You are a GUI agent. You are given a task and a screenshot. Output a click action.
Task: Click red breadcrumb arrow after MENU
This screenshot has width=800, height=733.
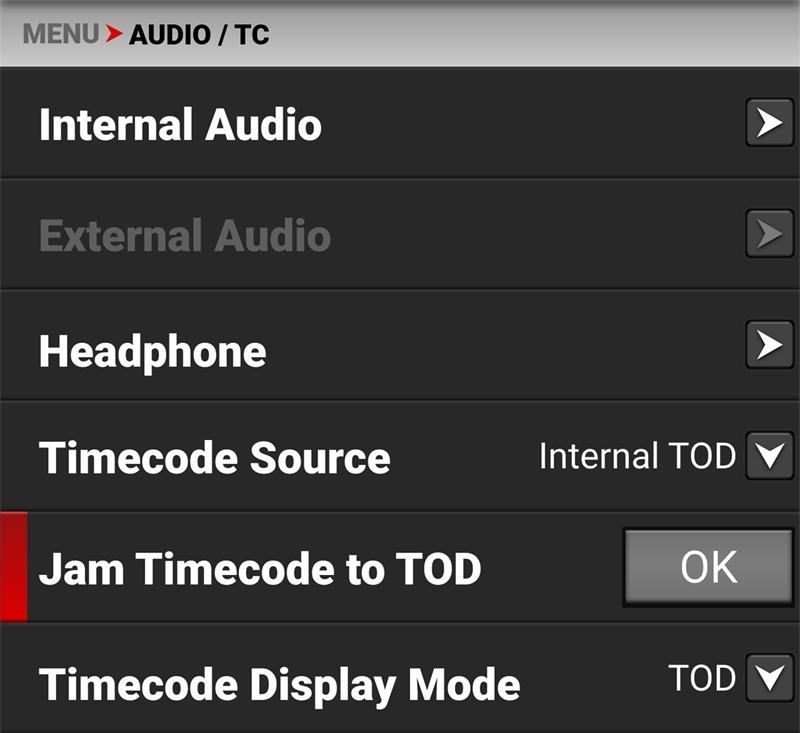(x=114, y=34)
